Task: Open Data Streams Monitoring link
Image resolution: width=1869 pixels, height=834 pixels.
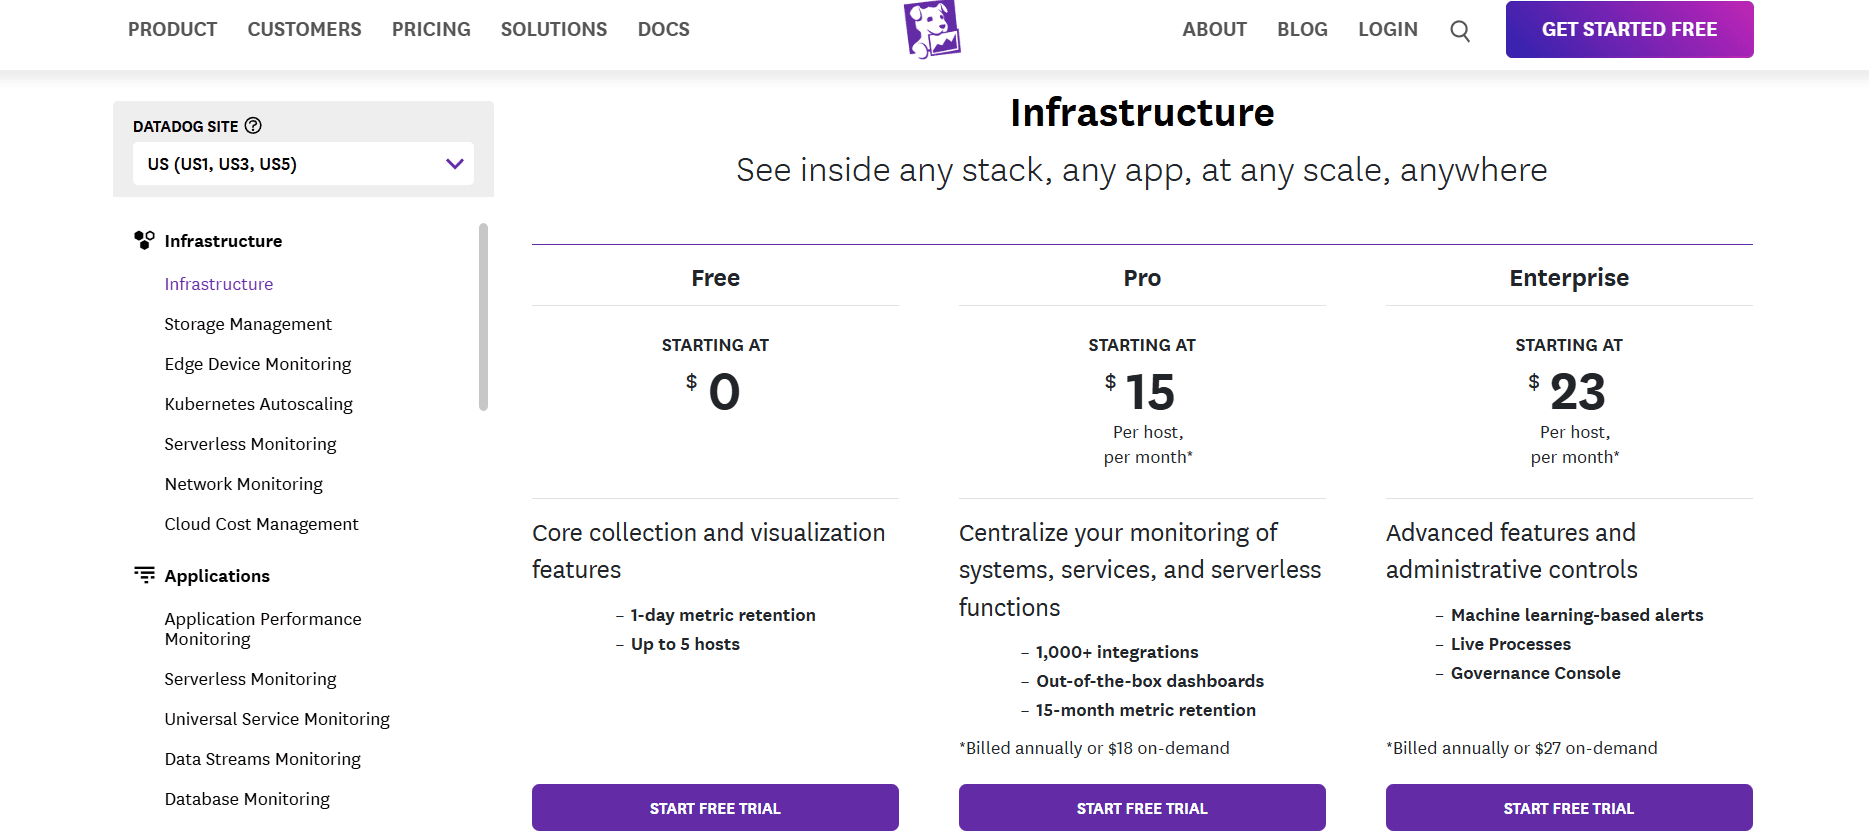Action: [x=262, y=759]
